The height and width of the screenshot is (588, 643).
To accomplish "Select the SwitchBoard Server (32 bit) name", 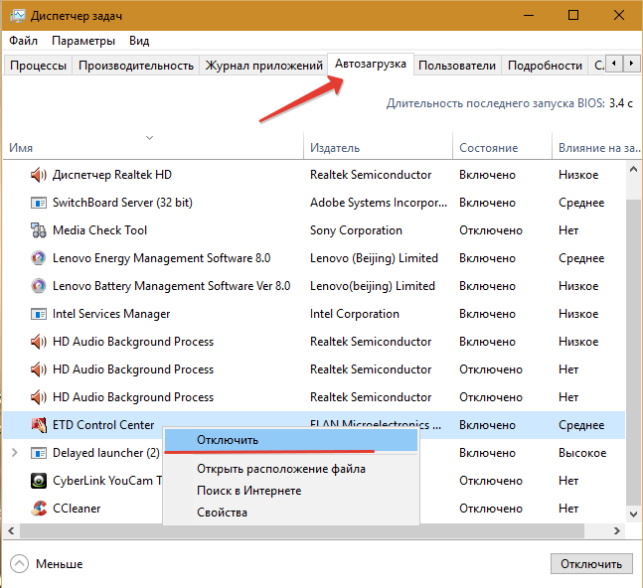I will 122,203.
